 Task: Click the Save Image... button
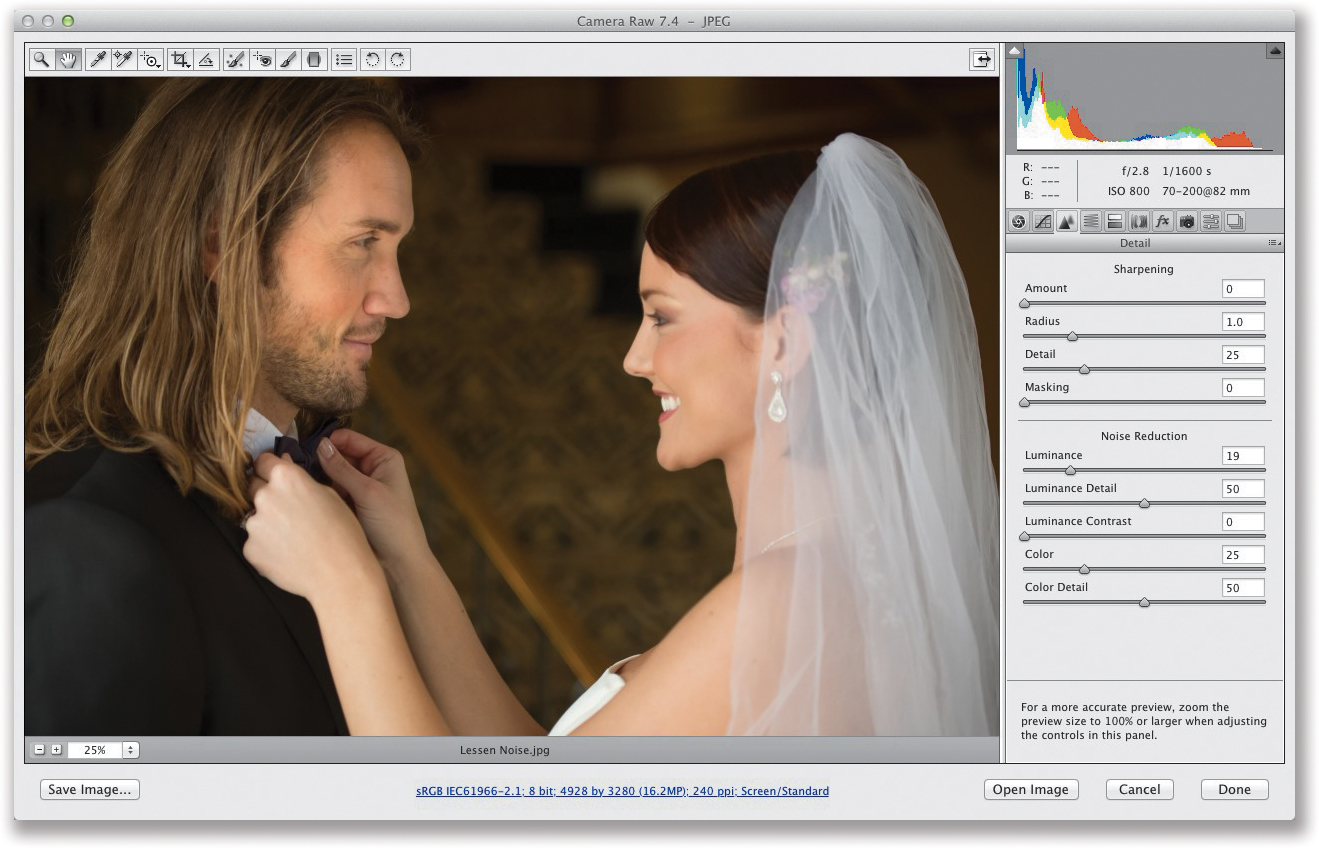coord(90,790)
